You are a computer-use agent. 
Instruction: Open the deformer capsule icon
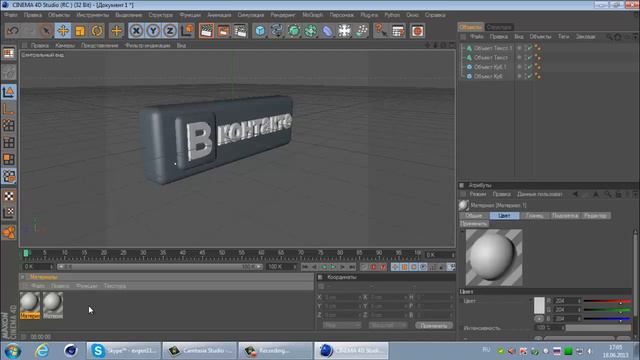click(x=327, y=31)
